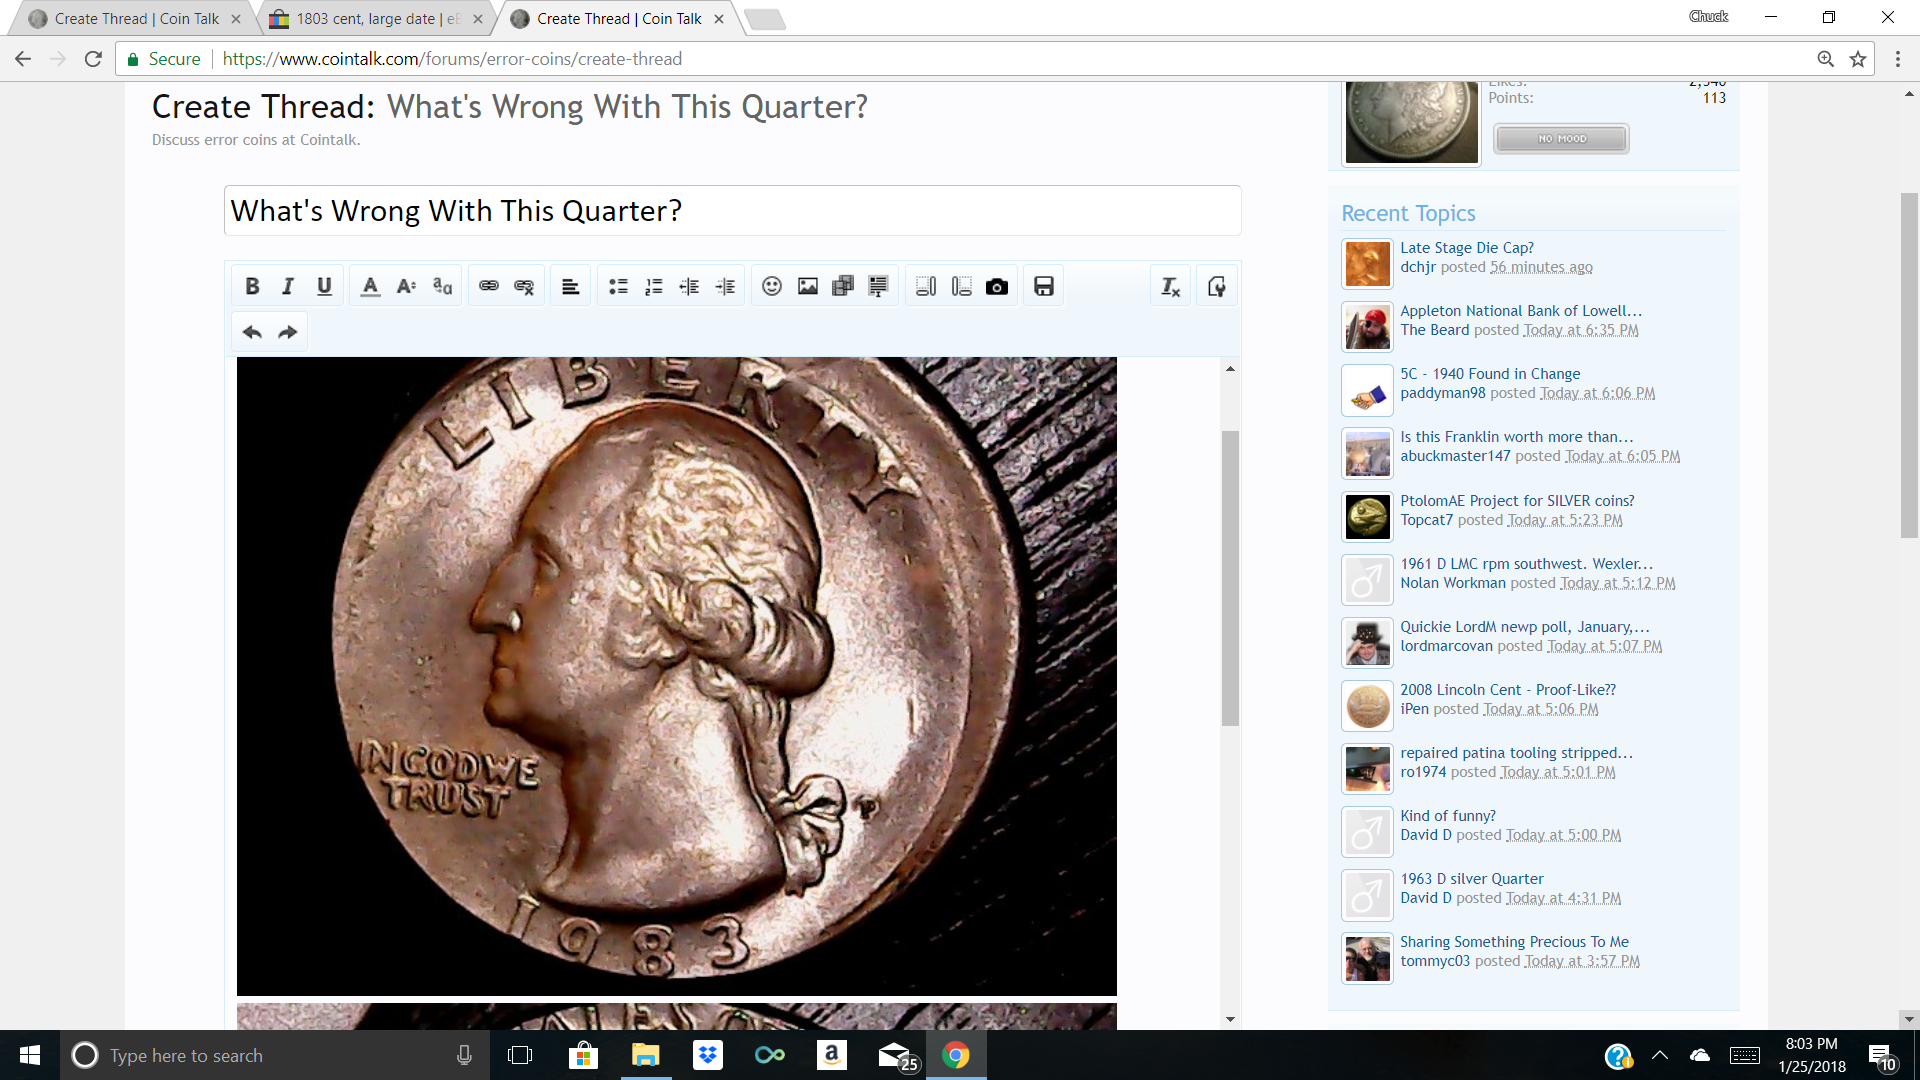Toggle bold formatting in editor
Screen dimensions: 1920x1080
coord(252,287)
